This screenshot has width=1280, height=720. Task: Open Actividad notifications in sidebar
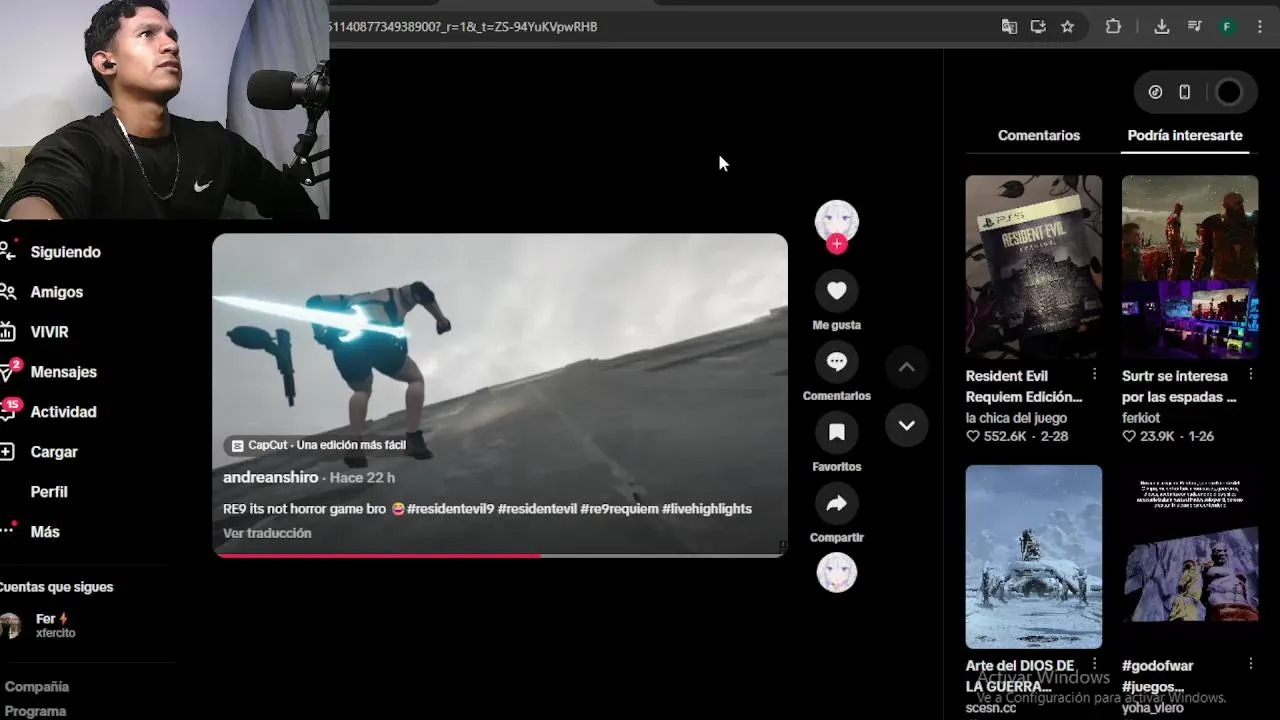coord(63,412)
